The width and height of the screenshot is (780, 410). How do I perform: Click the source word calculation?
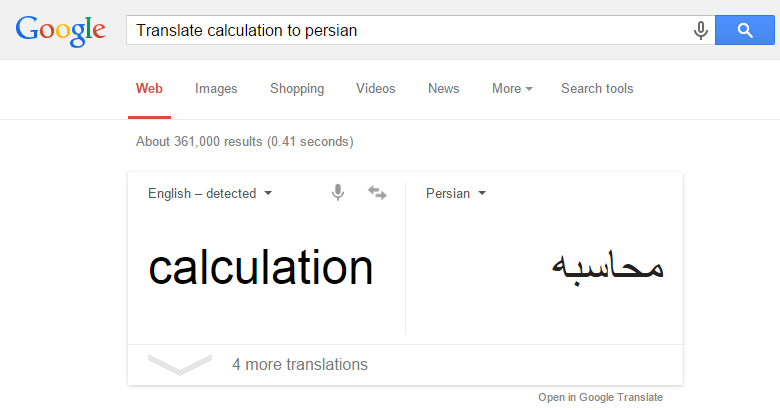pyautogui.click(x=261, y=268)
